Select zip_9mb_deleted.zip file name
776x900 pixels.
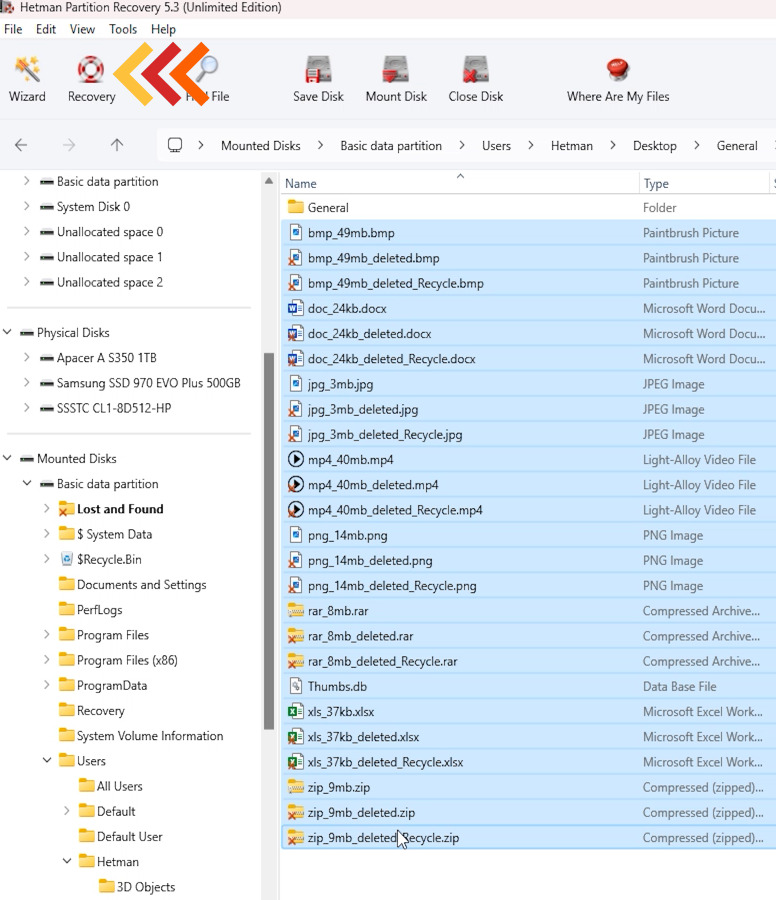point(361,812)
